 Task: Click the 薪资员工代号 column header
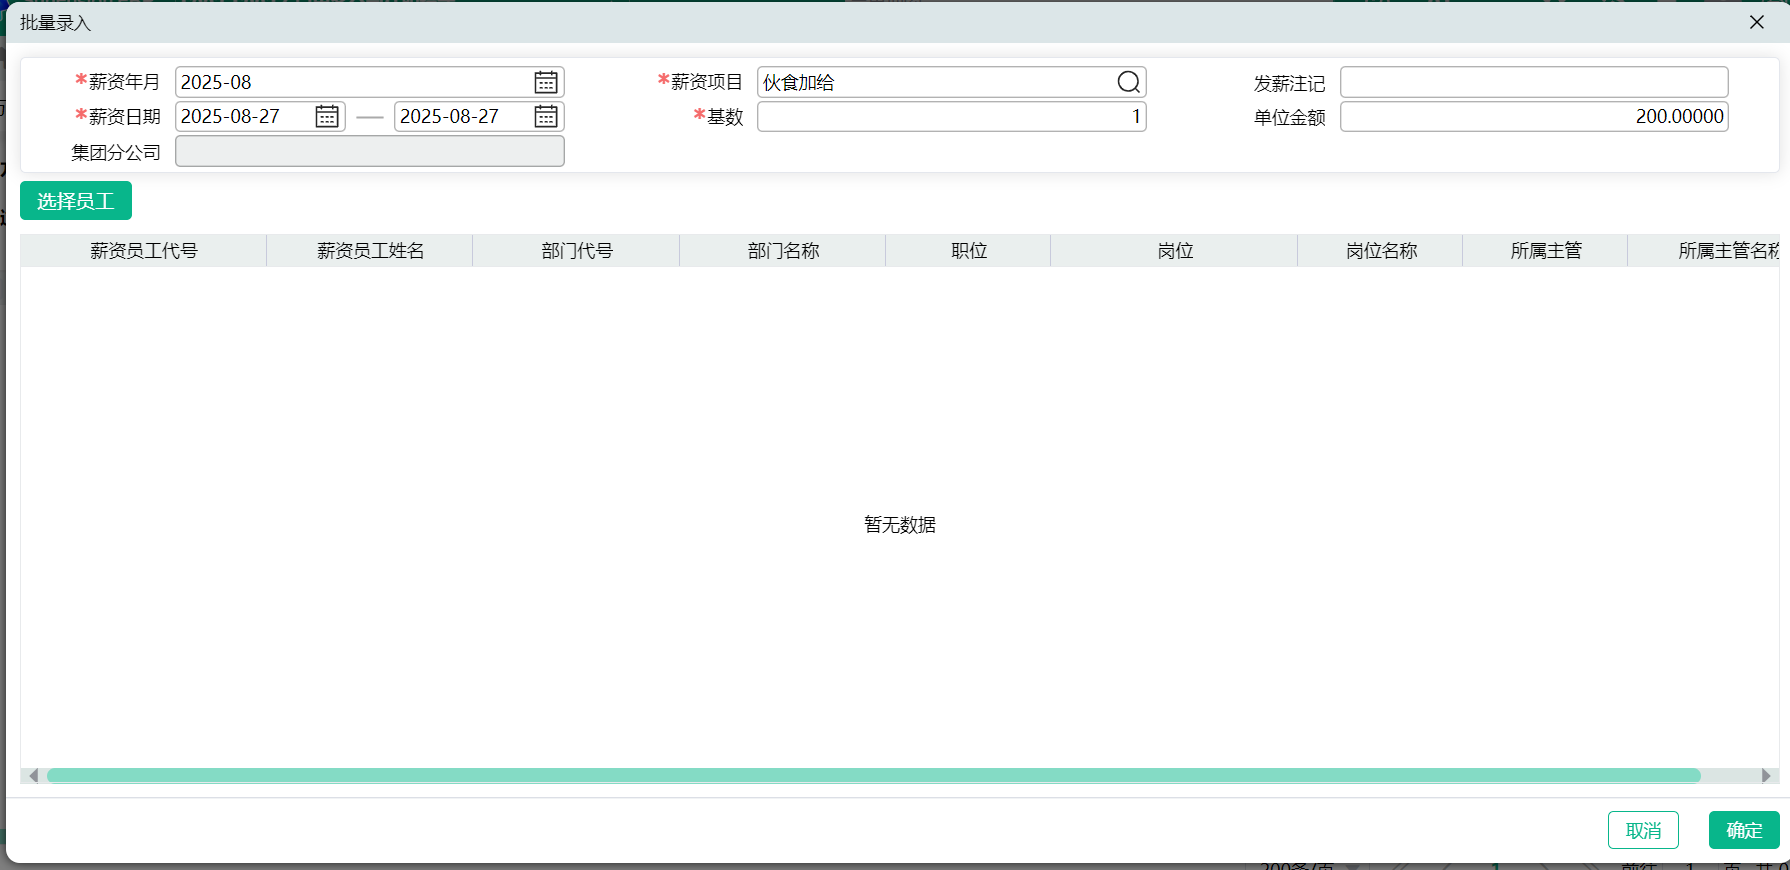click(x=144, y=251)
